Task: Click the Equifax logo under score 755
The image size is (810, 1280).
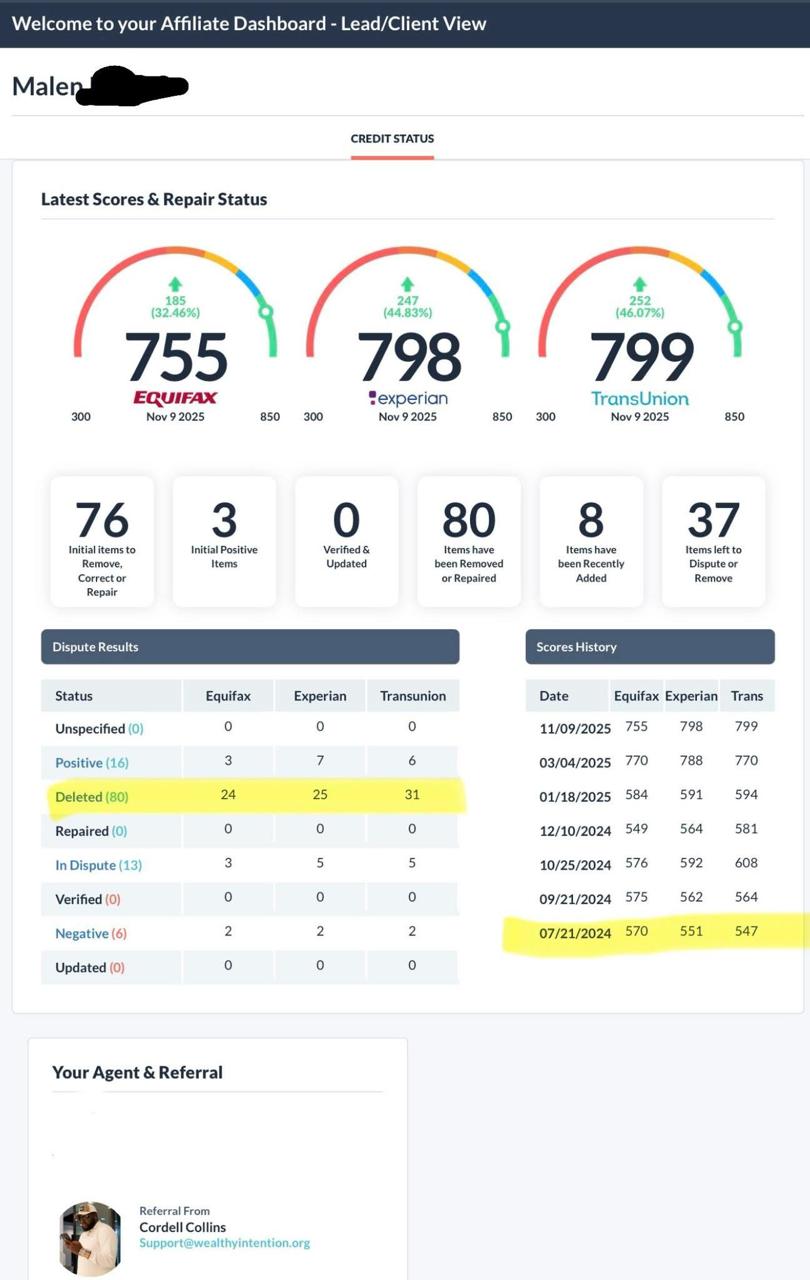Action: tap(175, 397)
